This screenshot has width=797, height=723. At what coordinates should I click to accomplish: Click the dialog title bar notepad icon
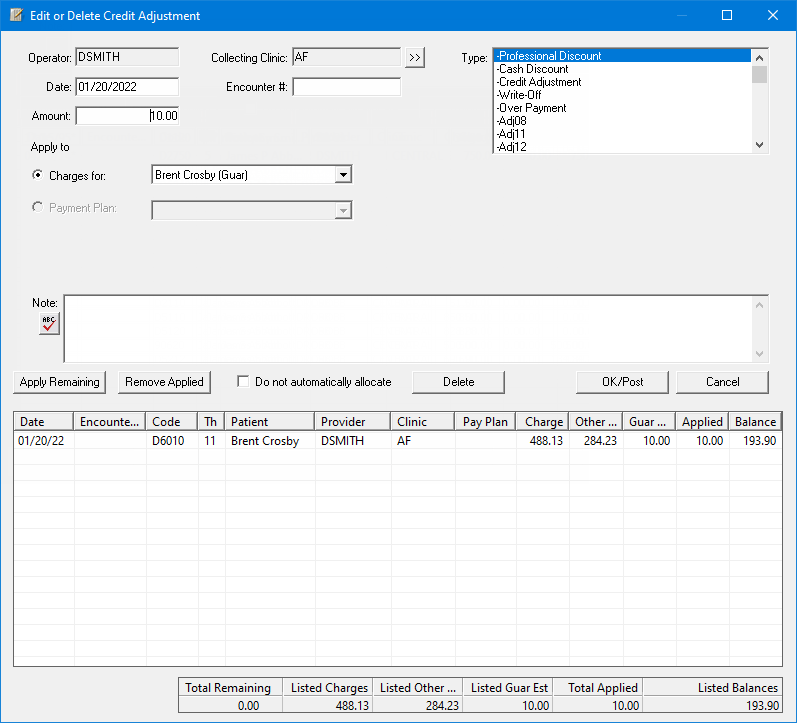pyautogui.click(x=16, y=16)
